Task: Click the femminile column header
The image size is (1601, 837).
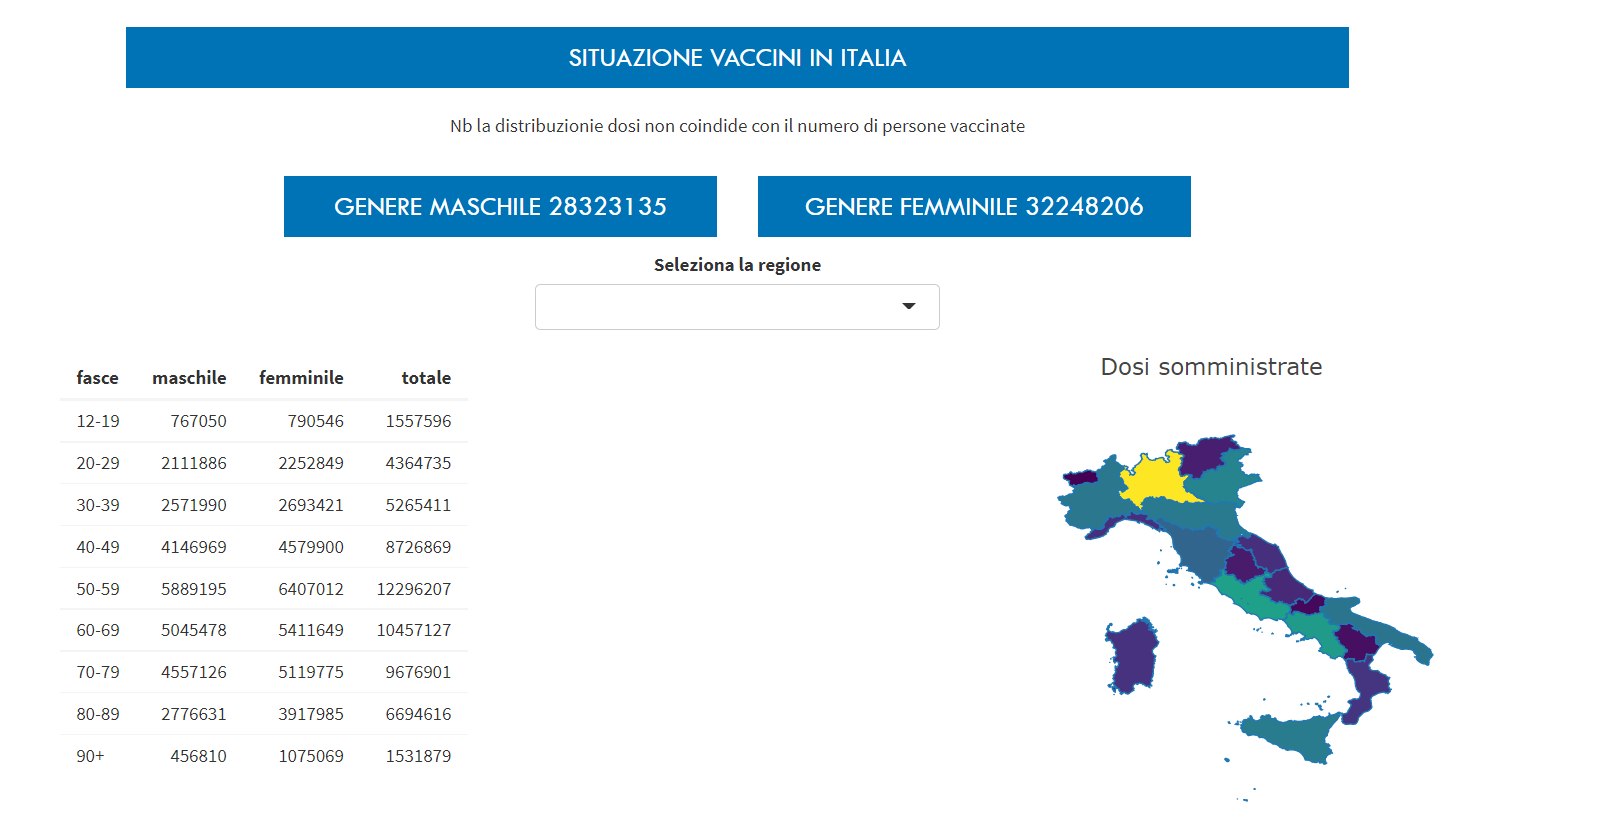Action: pos(301,378)
